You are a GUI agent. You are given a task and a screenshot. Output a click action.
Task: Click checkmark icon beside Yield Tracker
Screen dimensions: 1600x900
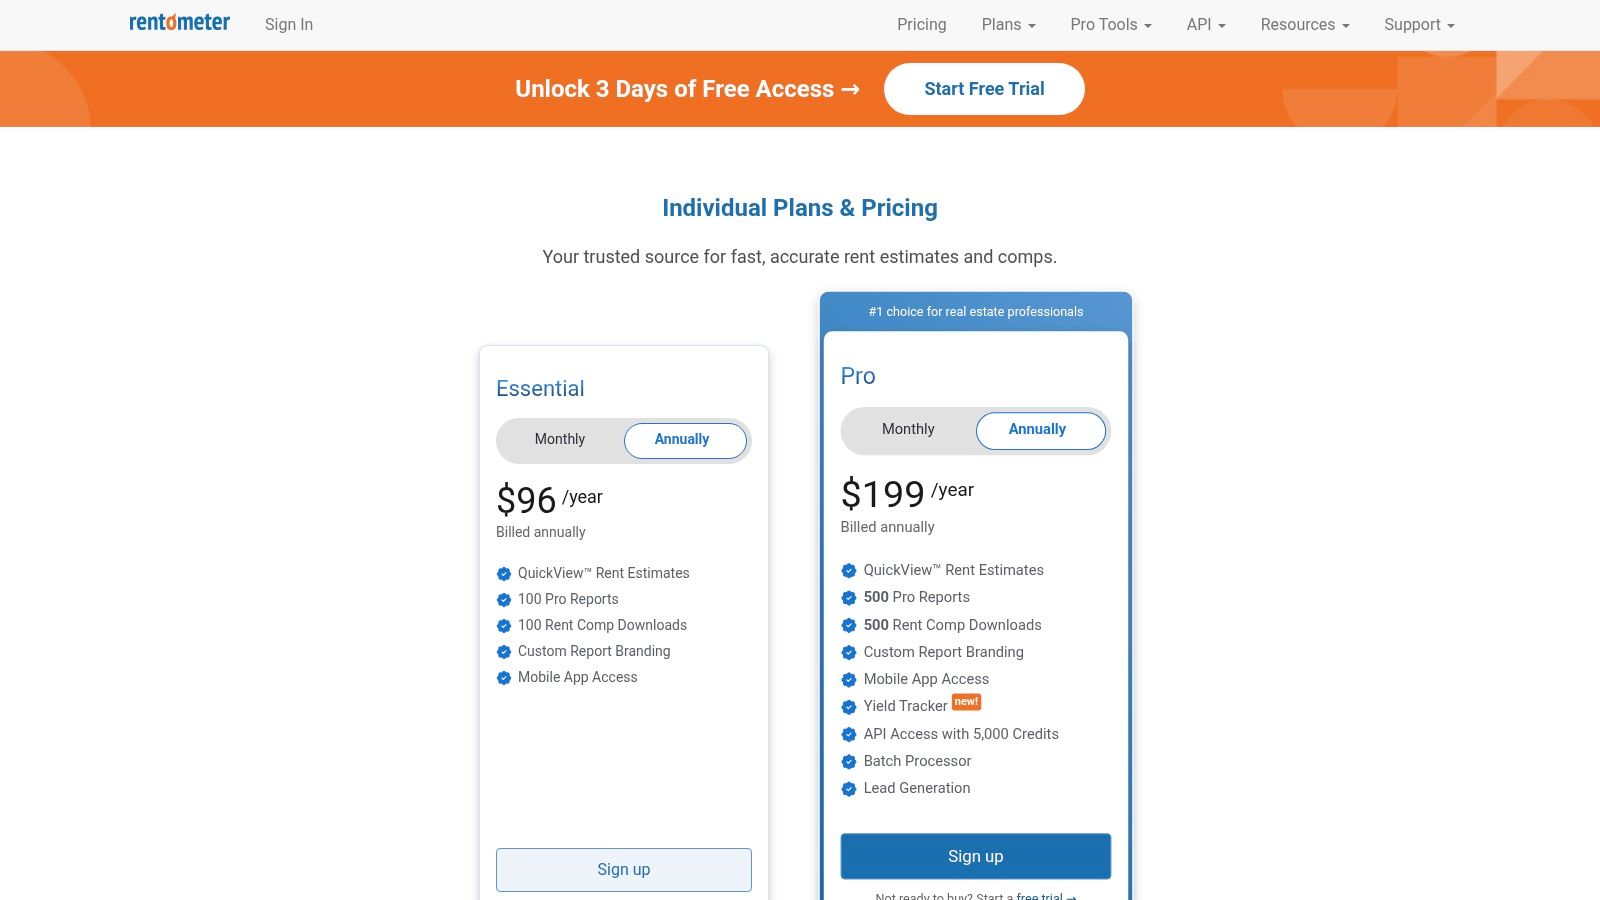point(849,707)
